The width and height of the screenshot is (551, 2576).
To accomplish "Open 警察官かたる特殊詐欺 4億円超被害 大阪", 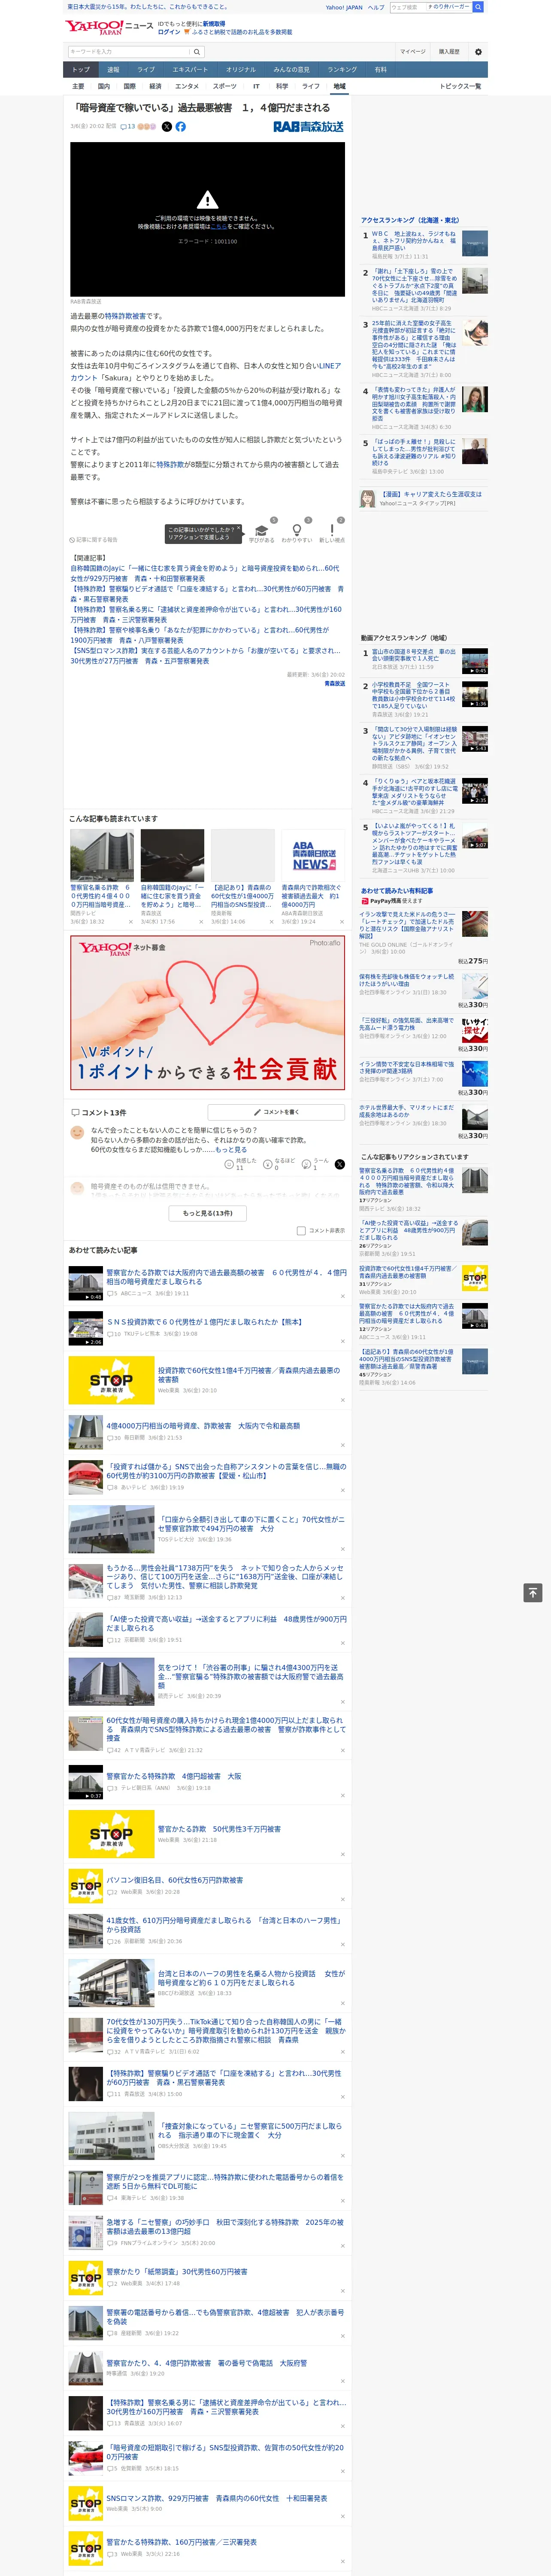I will 174,1776.
